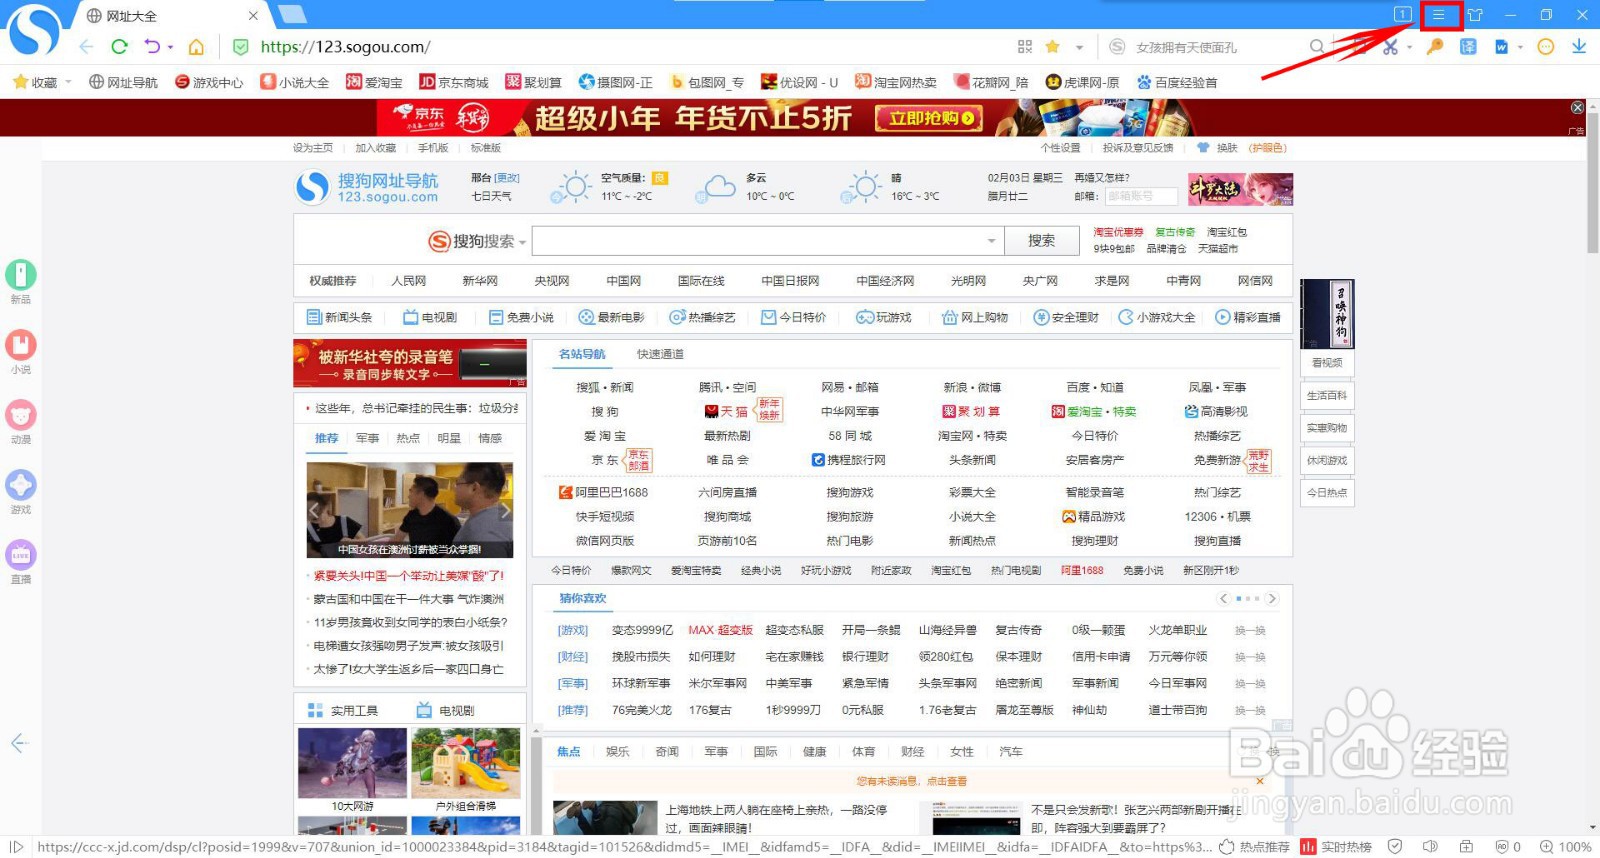Close the JD banner advertisement
The width and height of the screenshot is (1600, 858).
click(1577, 107)
